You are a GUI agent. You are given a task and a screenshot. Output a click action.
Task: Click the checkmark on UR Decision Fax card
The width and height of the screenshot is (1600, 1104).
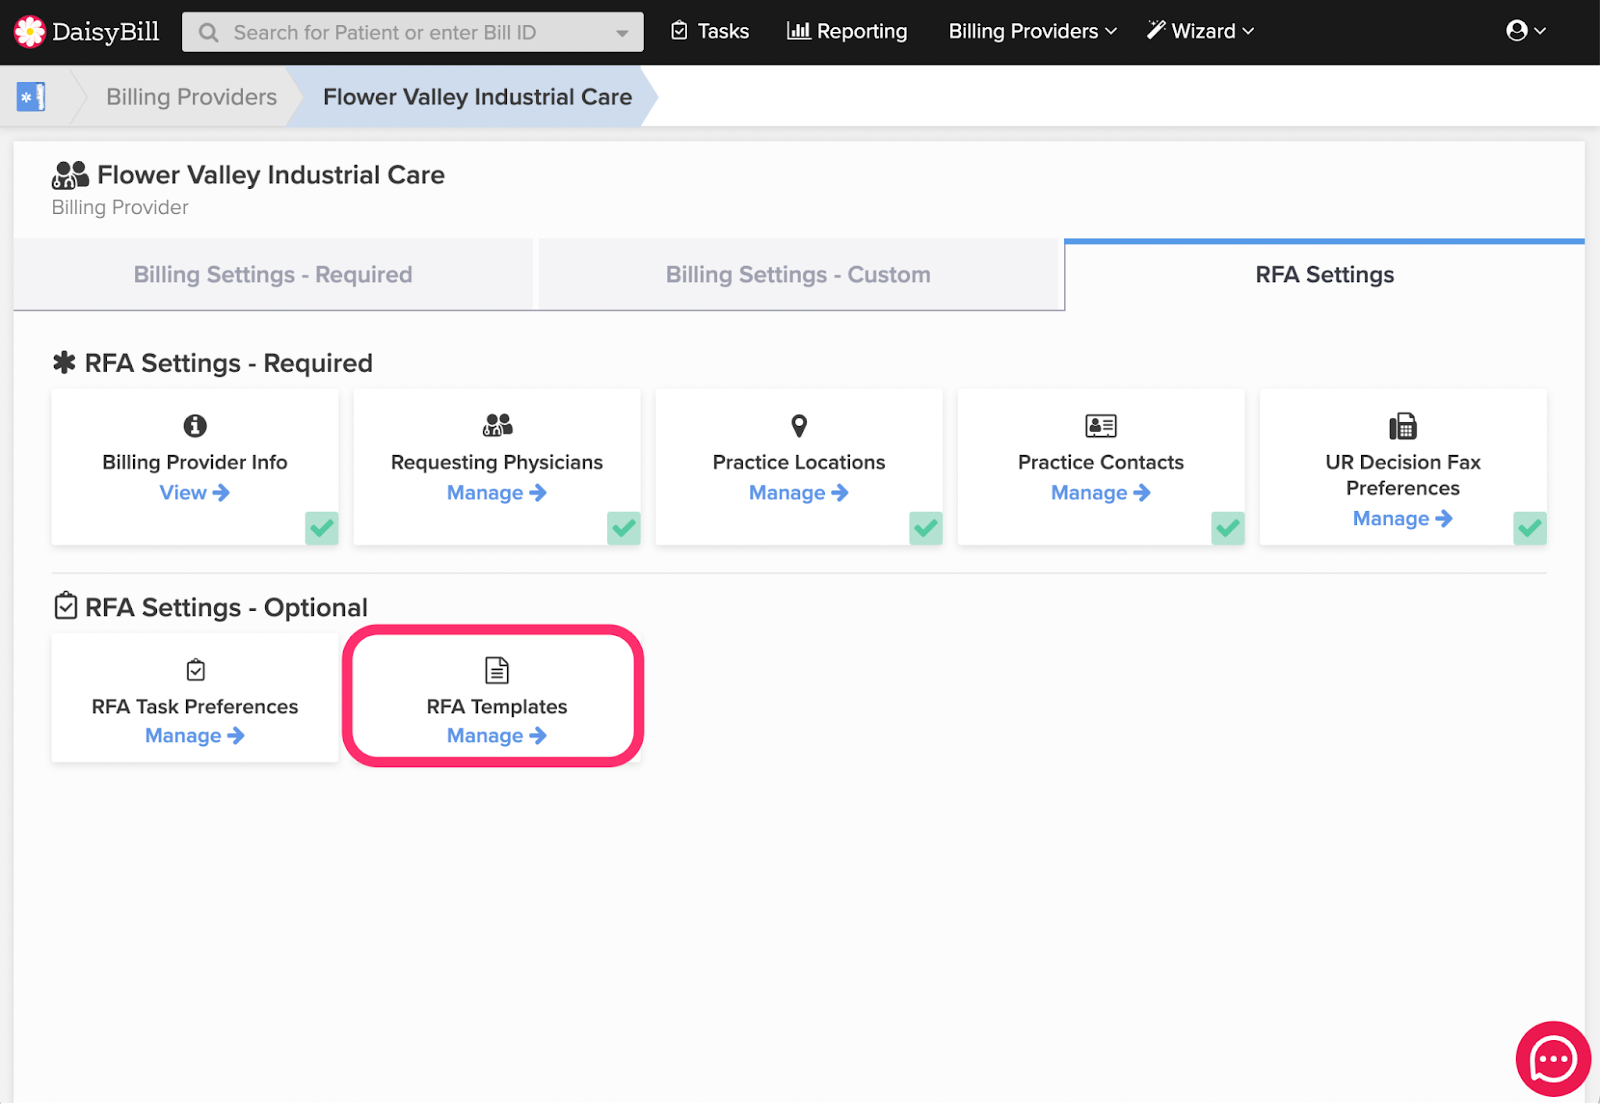coord(1529,528)
